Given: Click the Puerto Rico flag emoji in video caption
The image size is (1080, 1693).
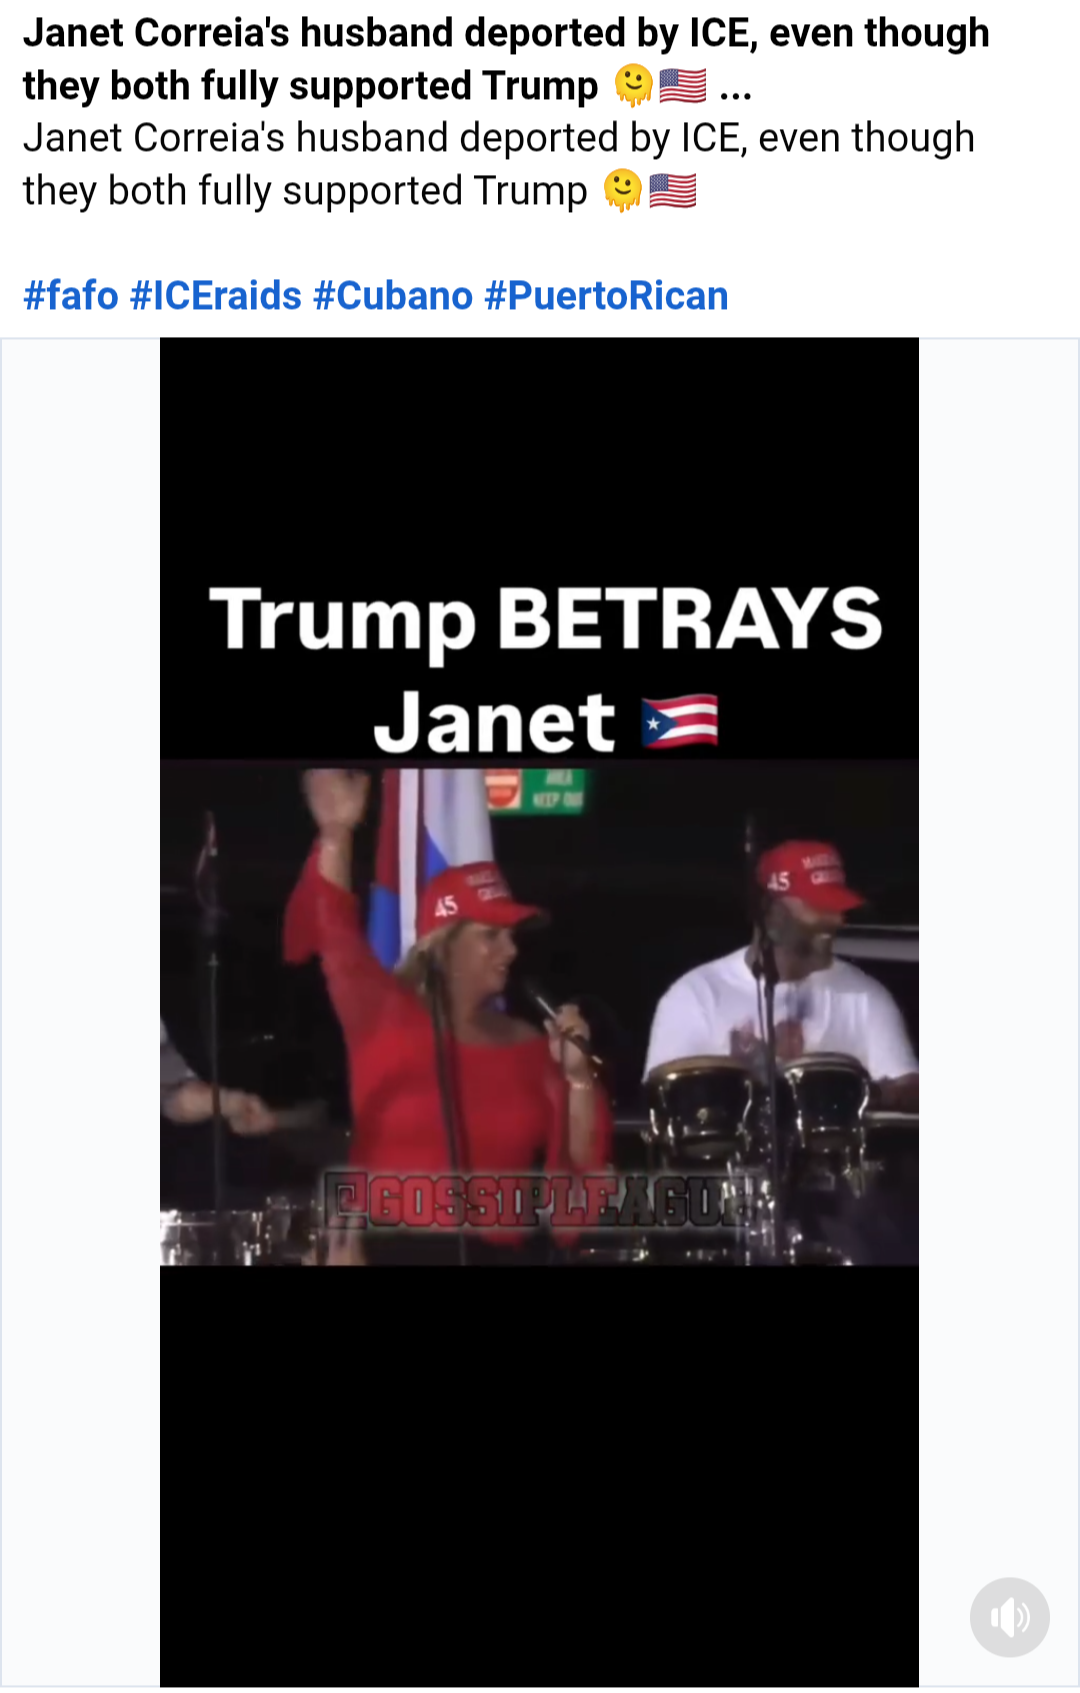Looking at the screenshot, I should pos(680,722).
